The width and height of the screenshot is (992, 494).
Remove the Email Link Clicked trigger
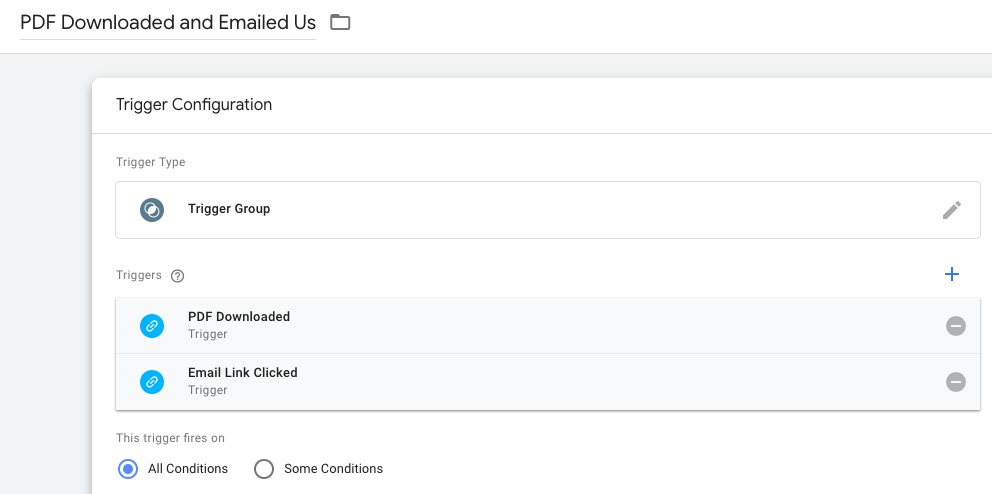point(956,382)
